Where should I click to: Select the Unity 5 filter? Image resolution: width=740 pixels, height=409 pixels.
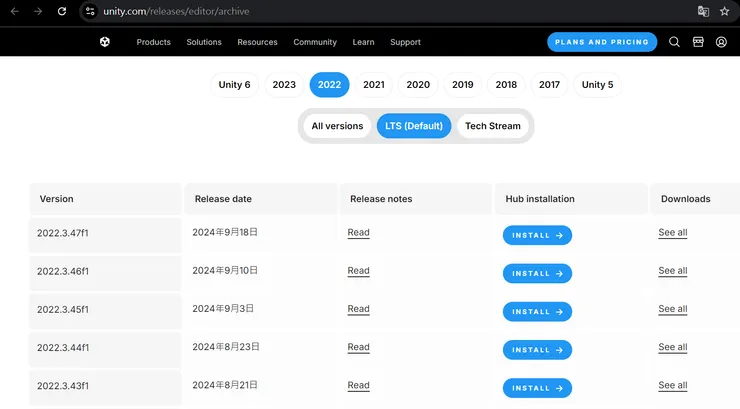tap(597, 85)
